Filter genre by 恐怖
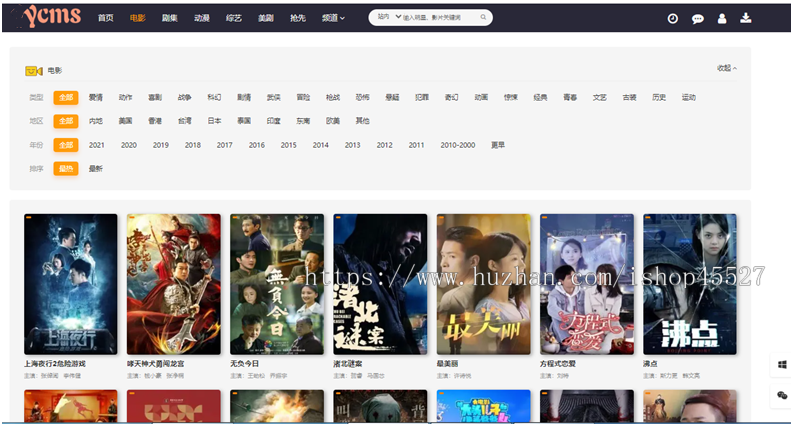The image size is (793, 426). (363, 97)
